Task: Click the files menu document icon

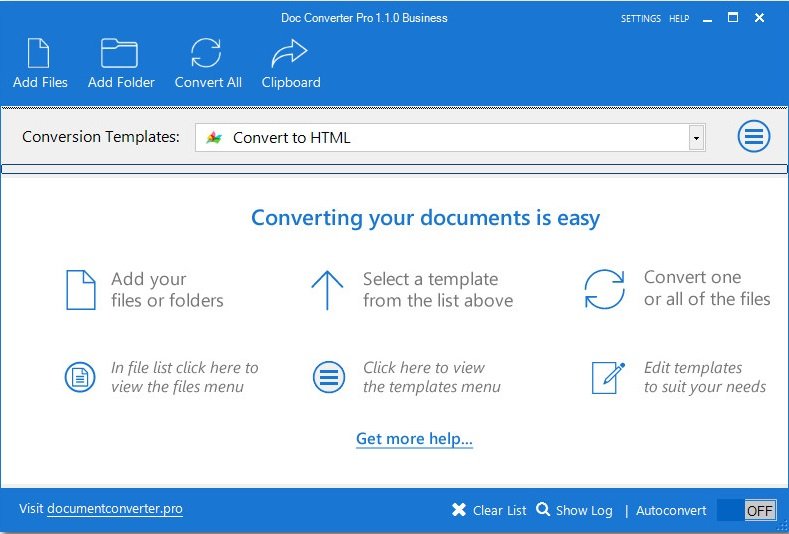Action: (79, 377)
